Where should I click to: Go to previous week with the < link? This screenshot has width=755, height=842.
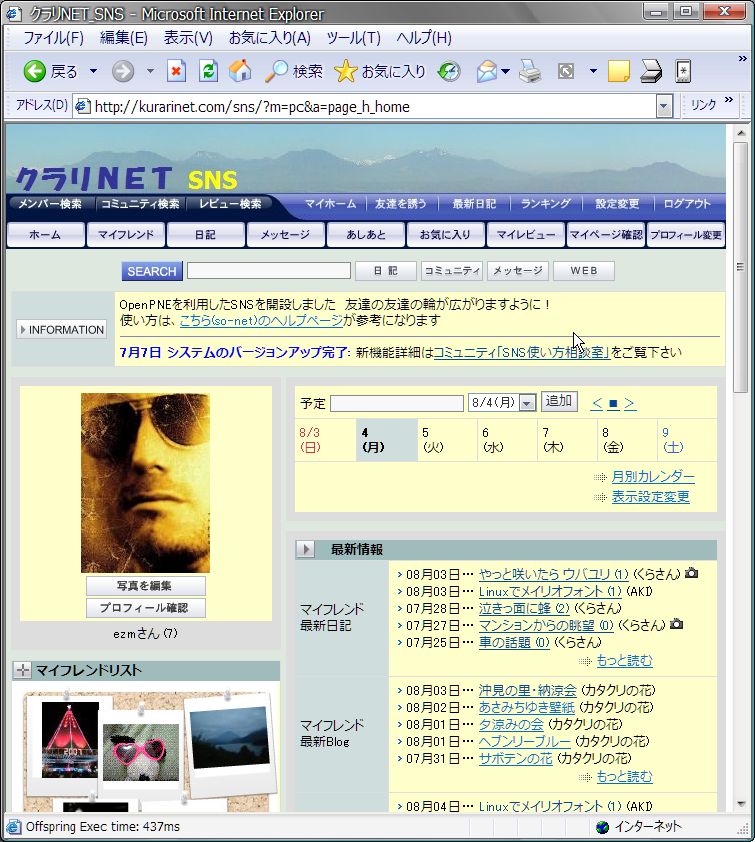597,403
